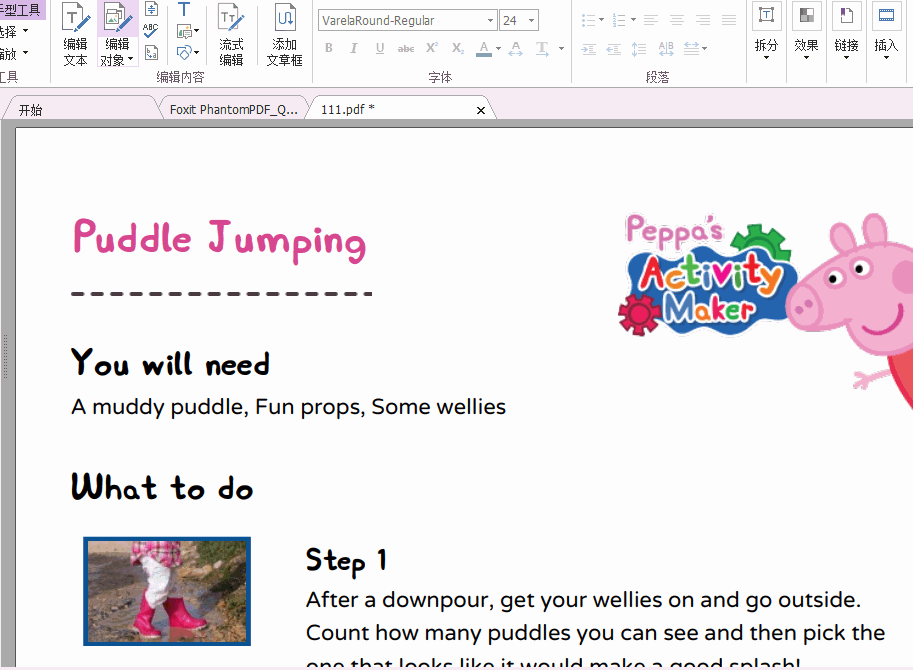
Task: Toggle Strikethrough (abc) formatting
Action: click(x=406, y=49)
